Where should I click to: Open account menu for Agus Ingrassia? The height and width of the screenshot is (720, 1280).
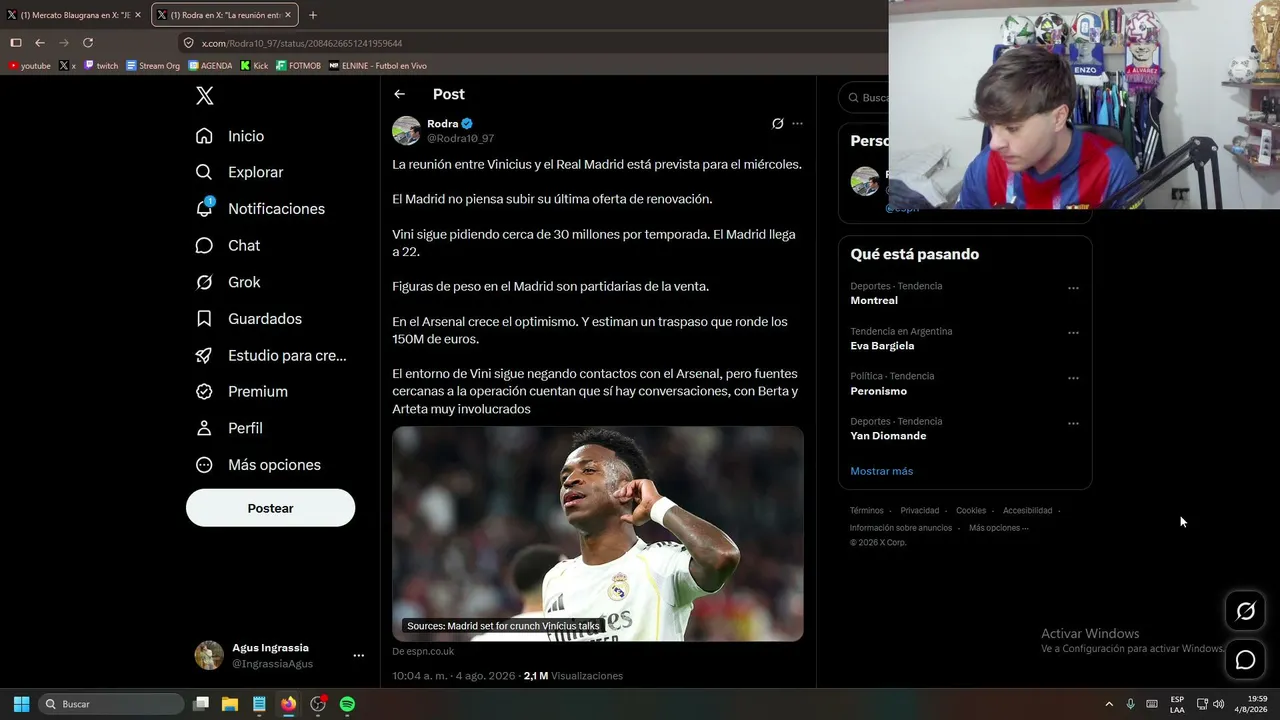[x=359, y=656]
